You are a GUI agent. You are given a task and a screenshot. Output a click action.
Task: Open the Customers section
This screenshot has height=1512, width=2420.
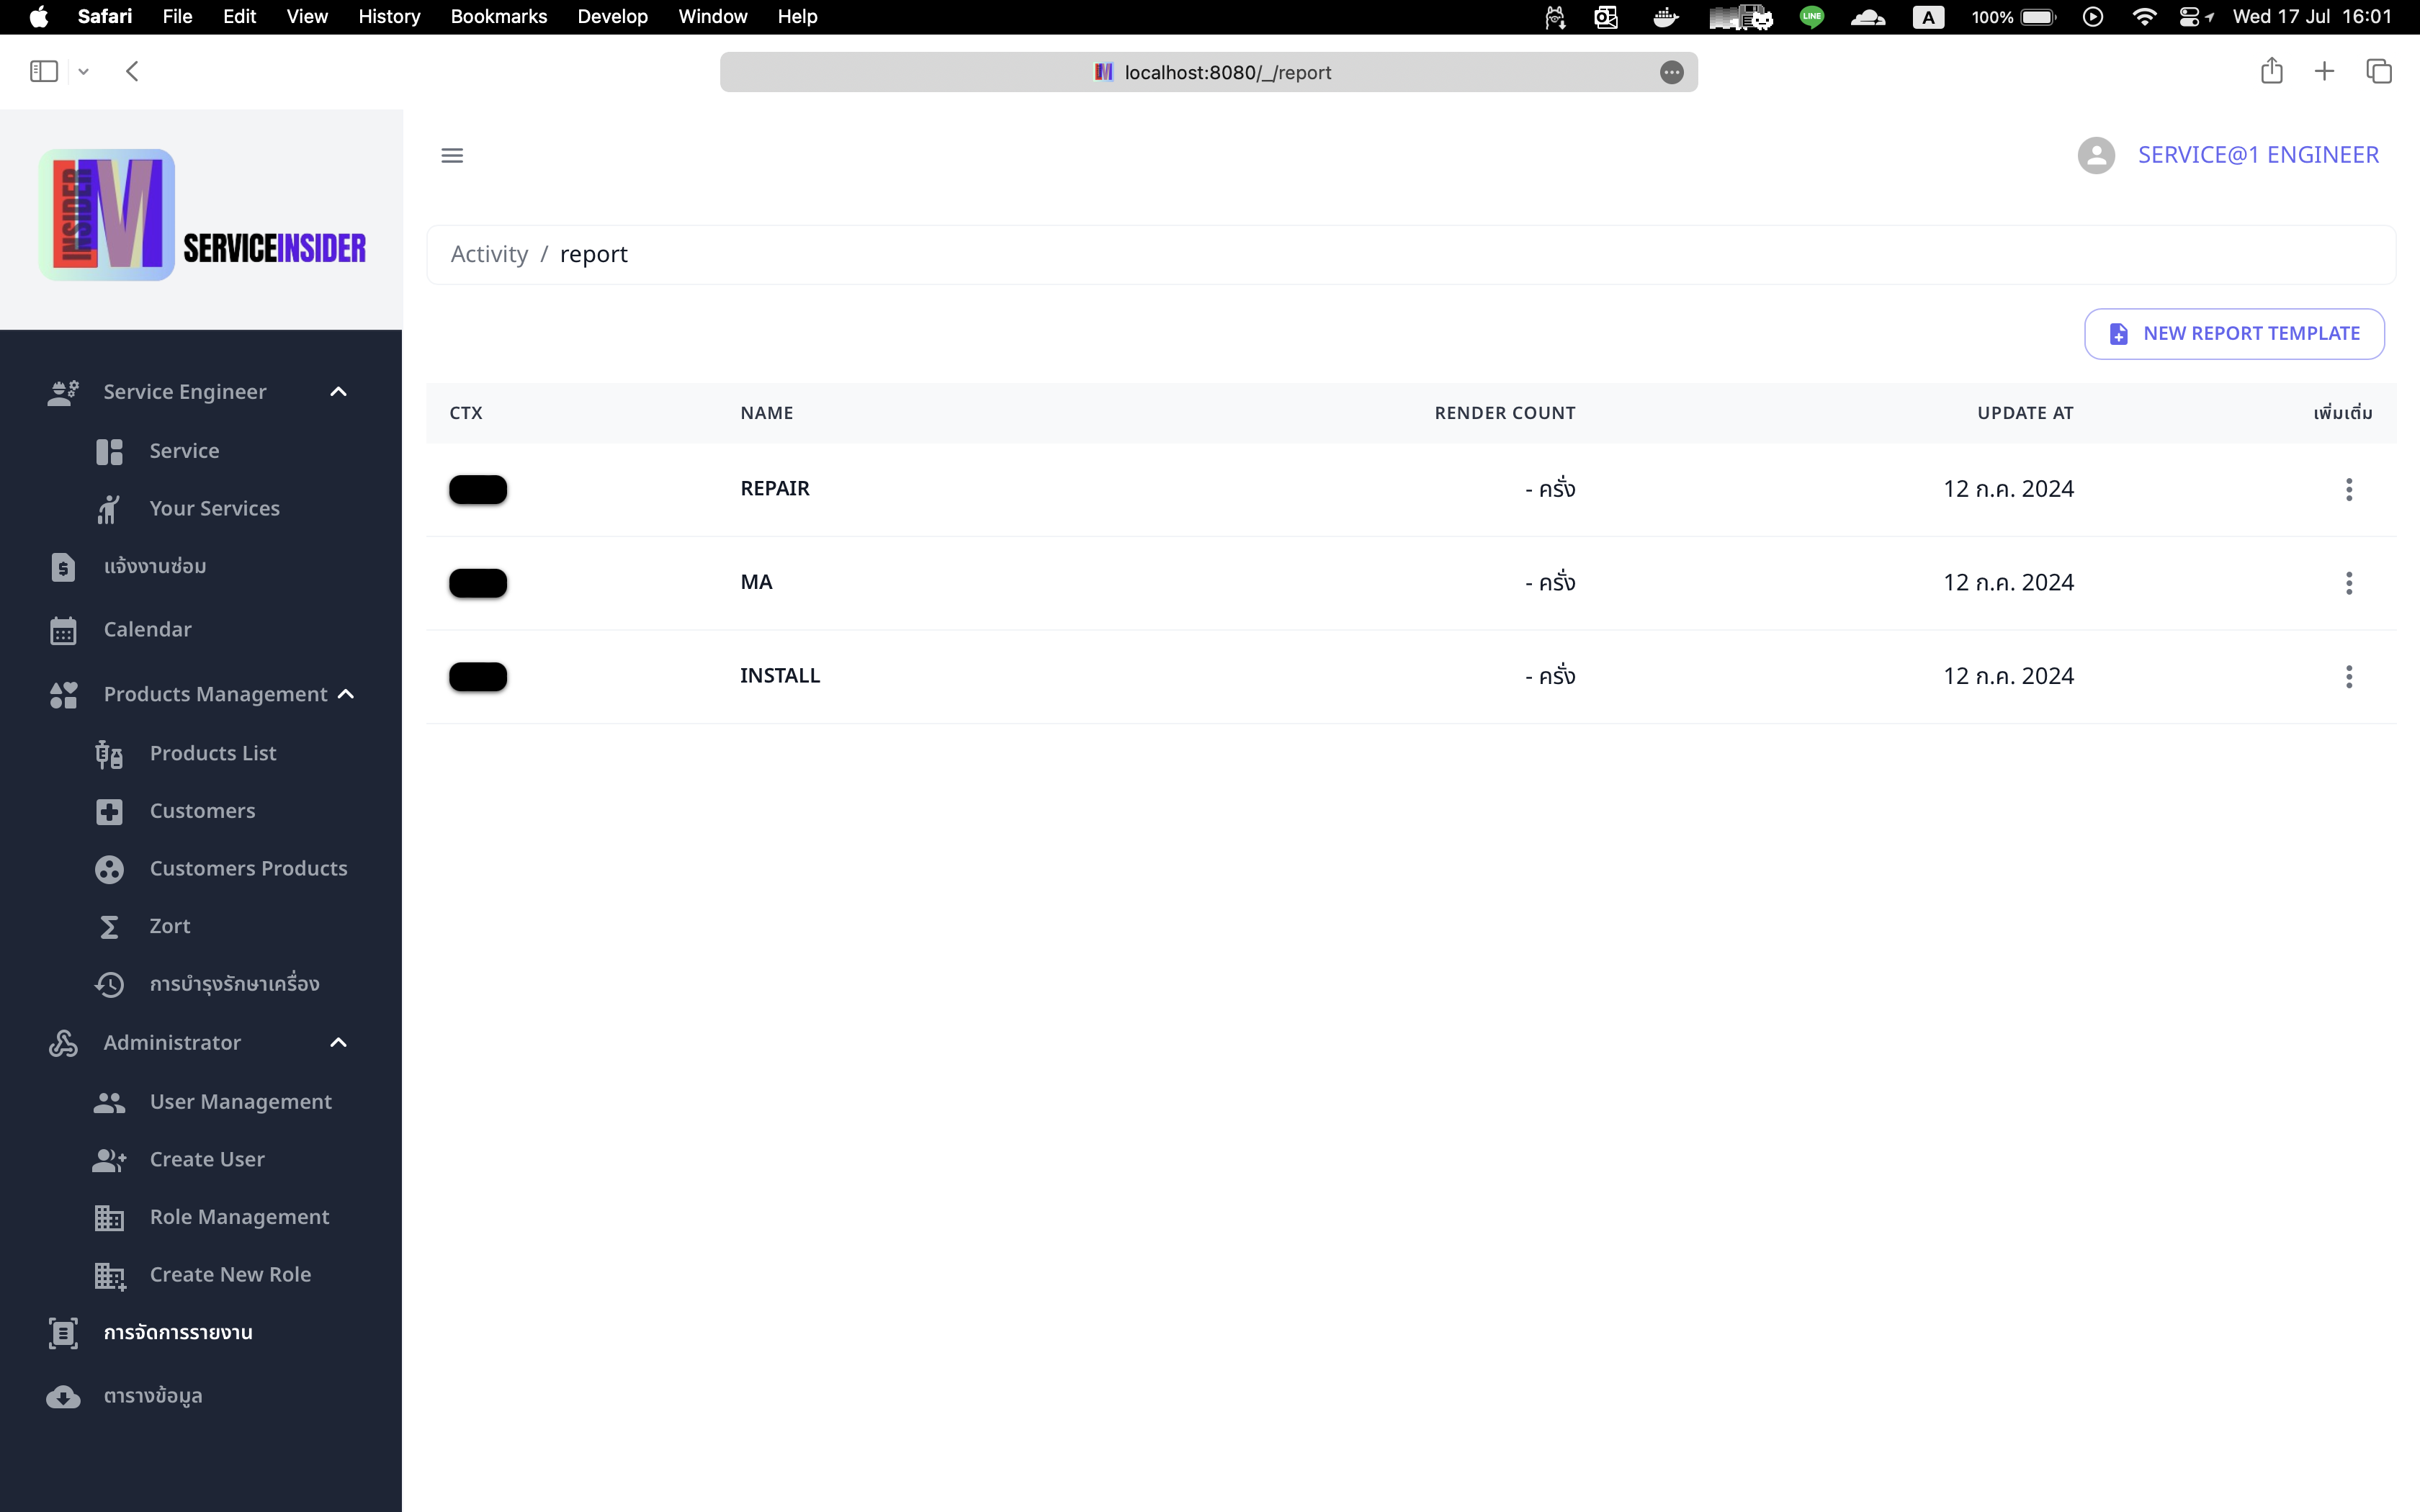coord(203,811)
